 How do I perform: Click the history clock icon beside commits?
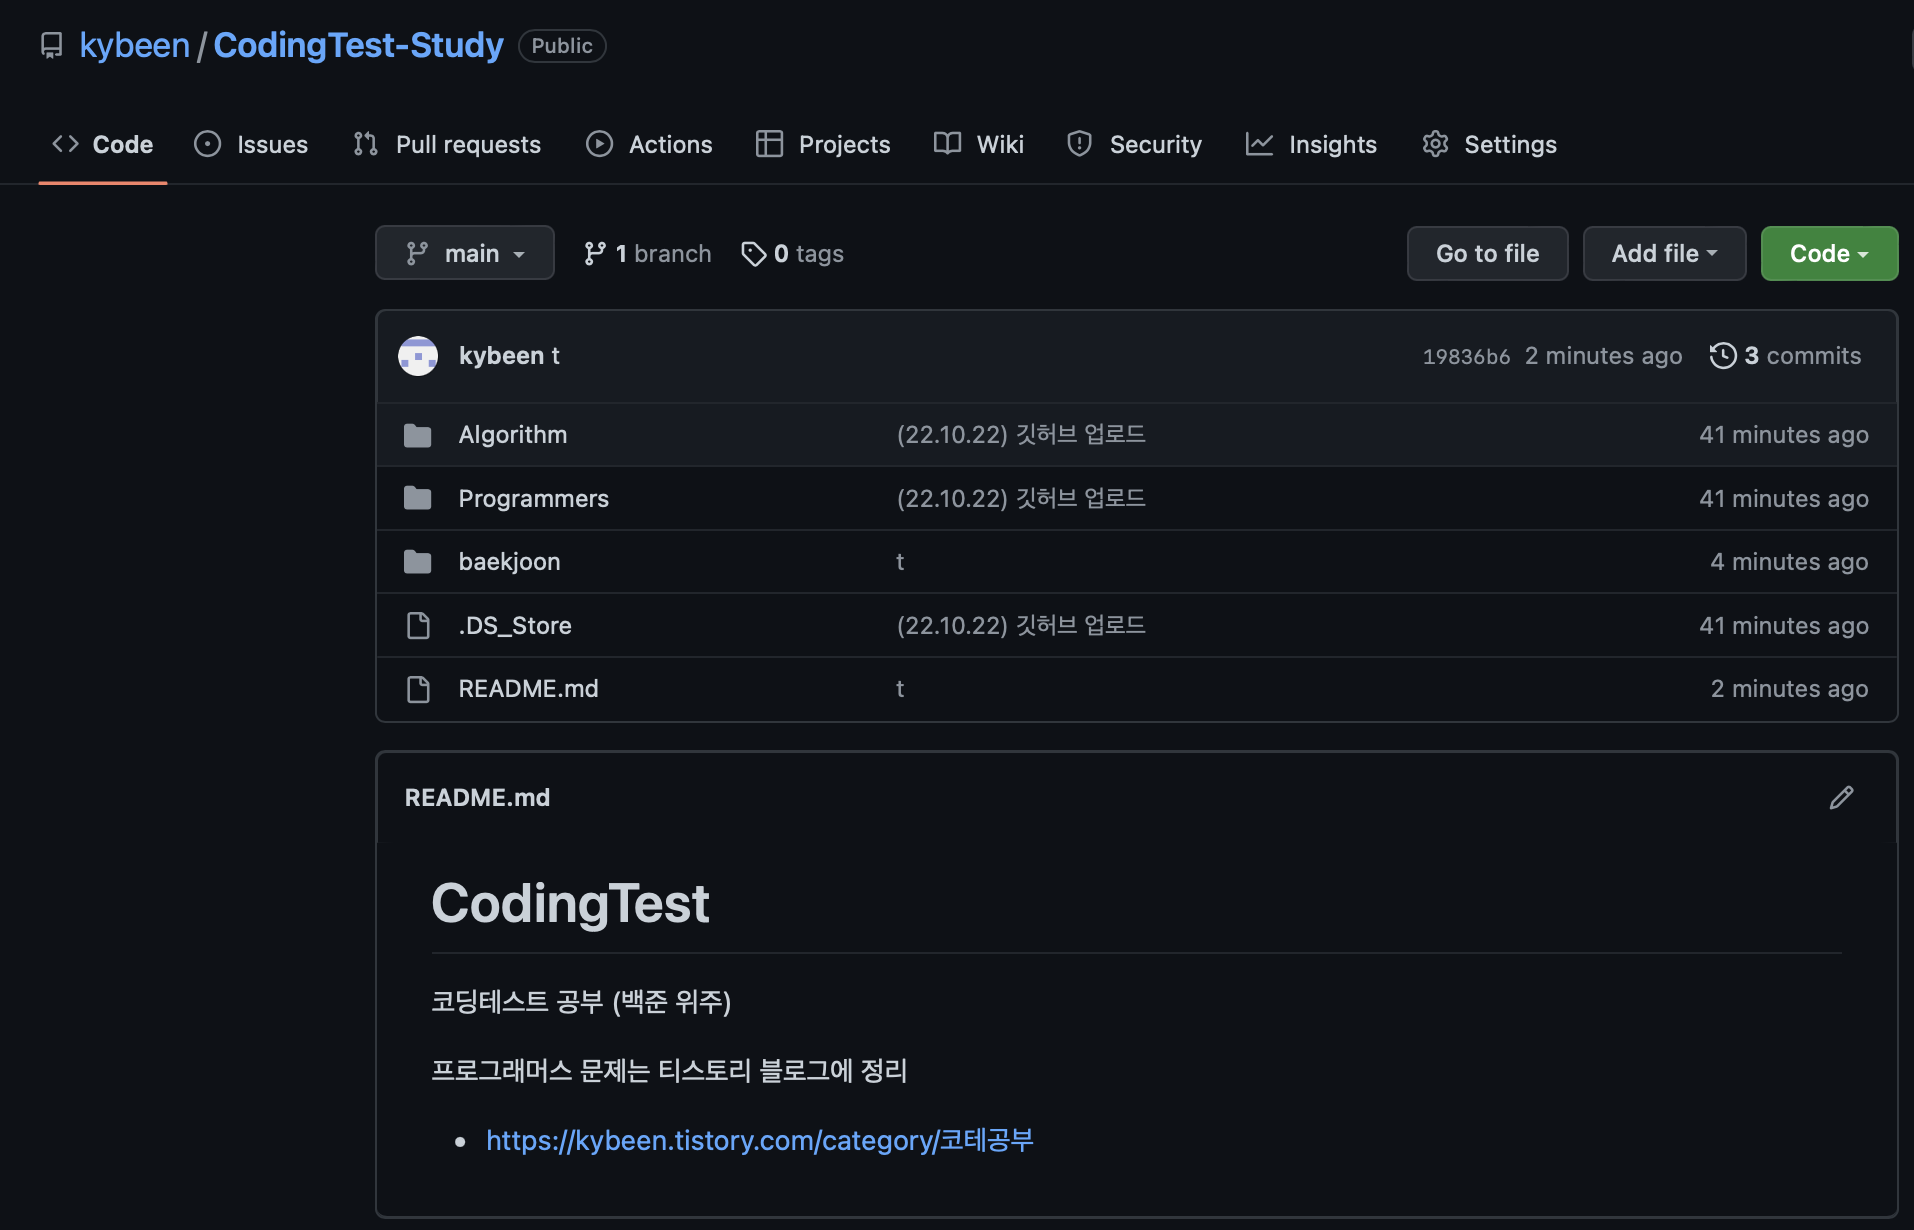(x=1723, y=356)
